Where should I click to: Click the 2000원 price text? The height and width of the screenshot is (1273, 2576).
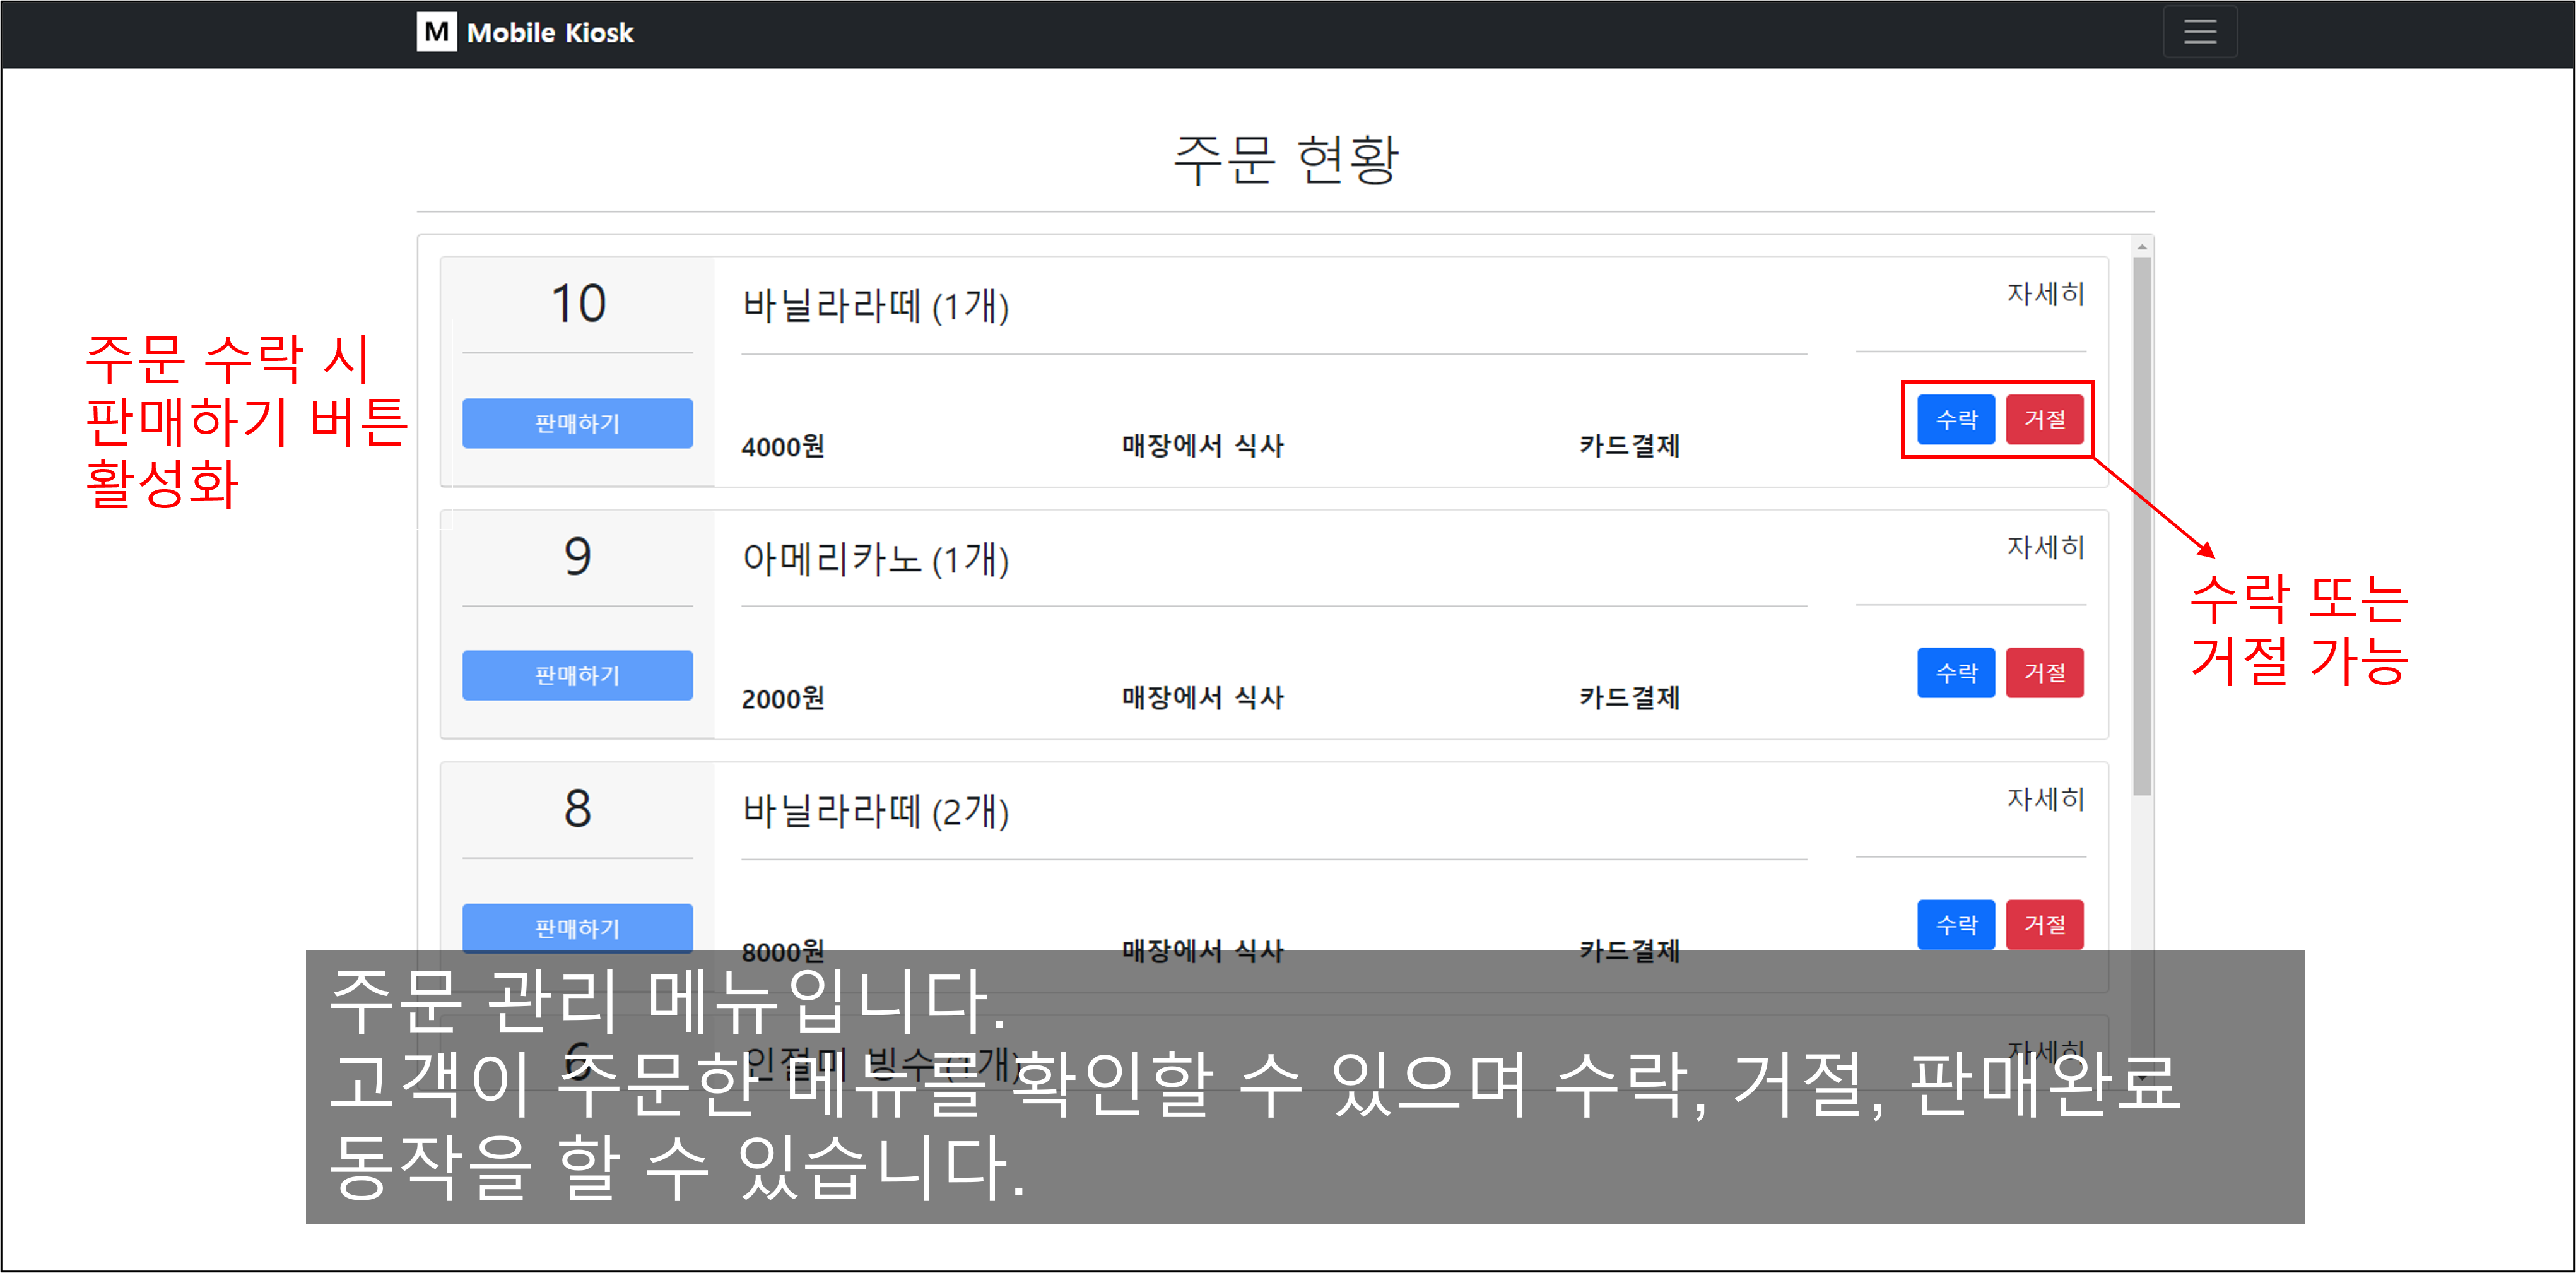tap(783, 698)
